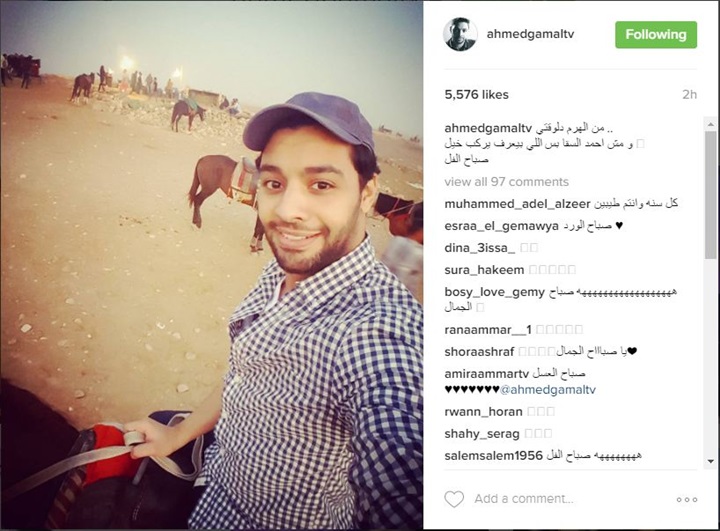
Task: Click the 2h post timestamp
Action: (x=689, y=95)
